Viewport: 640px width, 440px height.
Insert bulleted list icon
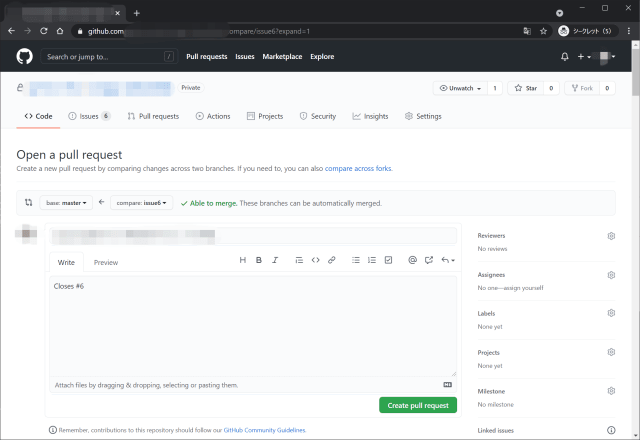pyautogui.click(x=356, y=260)
